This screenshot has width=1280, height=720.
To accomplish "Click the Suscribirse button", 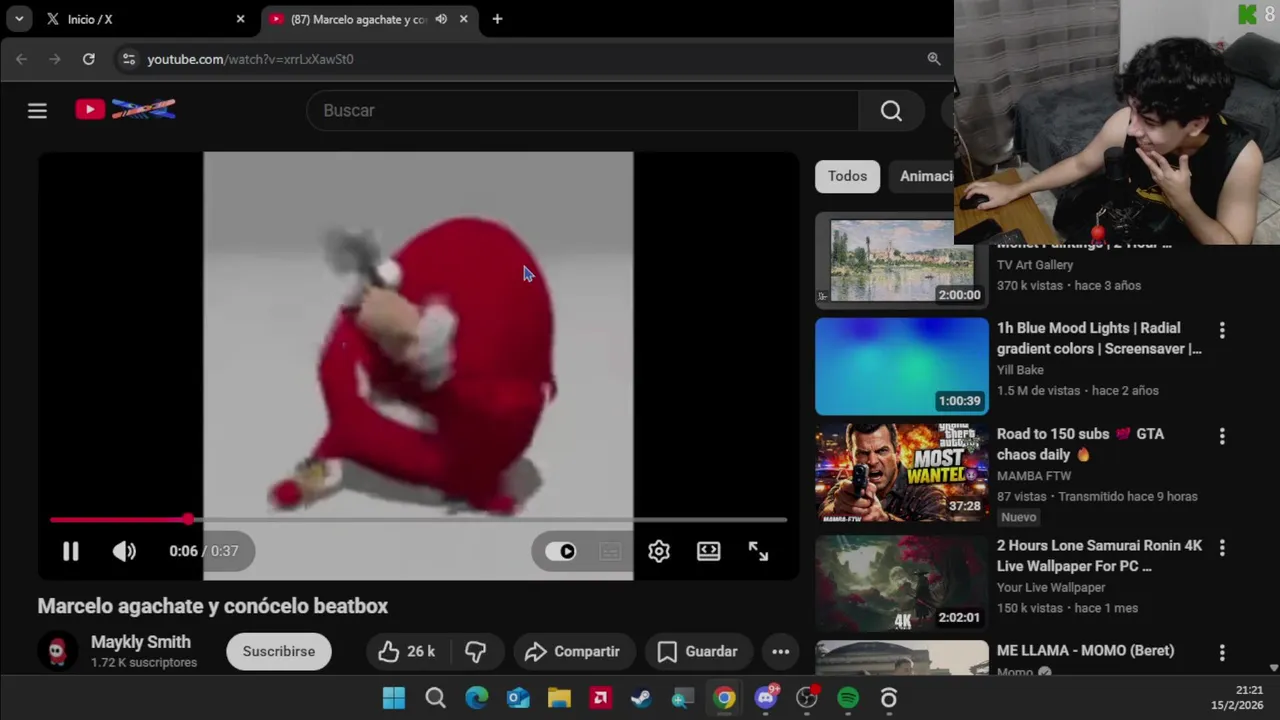I will tap(279, 651).
